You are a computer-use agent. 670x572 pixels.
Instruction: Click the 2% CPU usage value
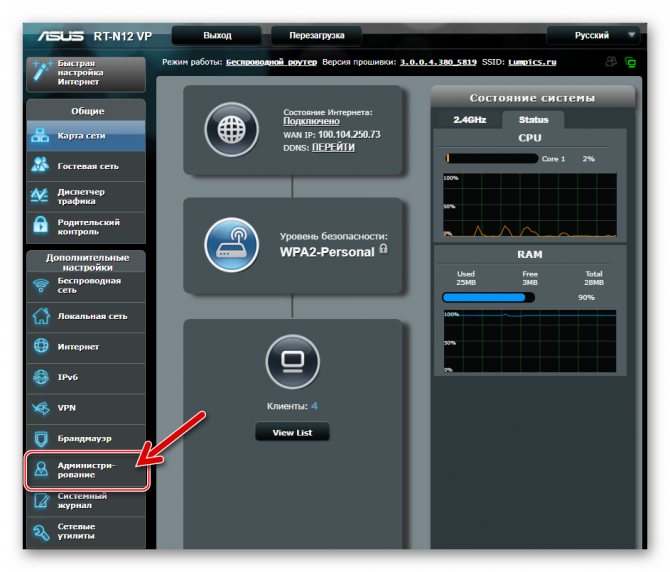(x=588, y=159)
